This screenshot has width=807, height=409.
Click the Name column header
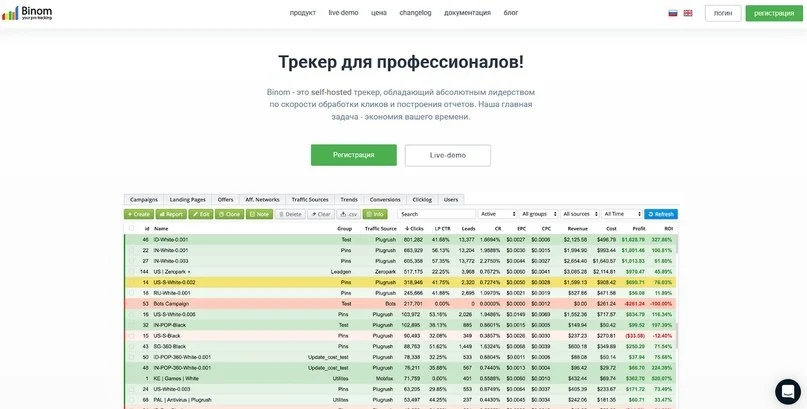coord(161,228)
